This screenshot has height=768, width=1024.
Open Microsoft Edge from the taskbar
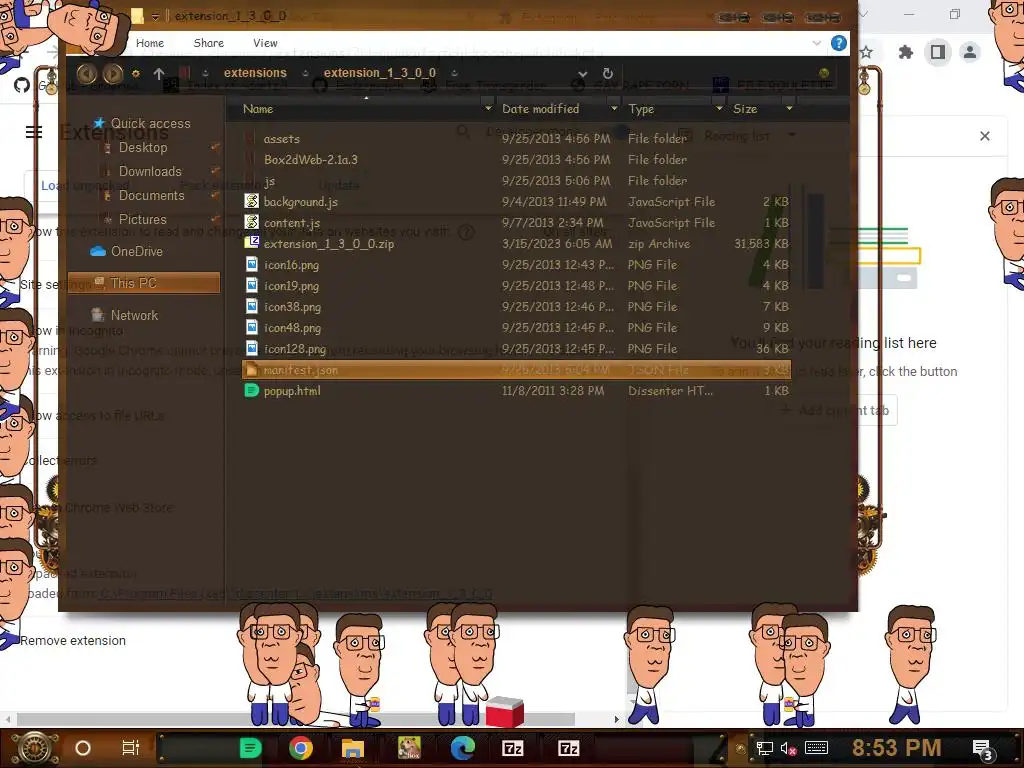point(462,748)
